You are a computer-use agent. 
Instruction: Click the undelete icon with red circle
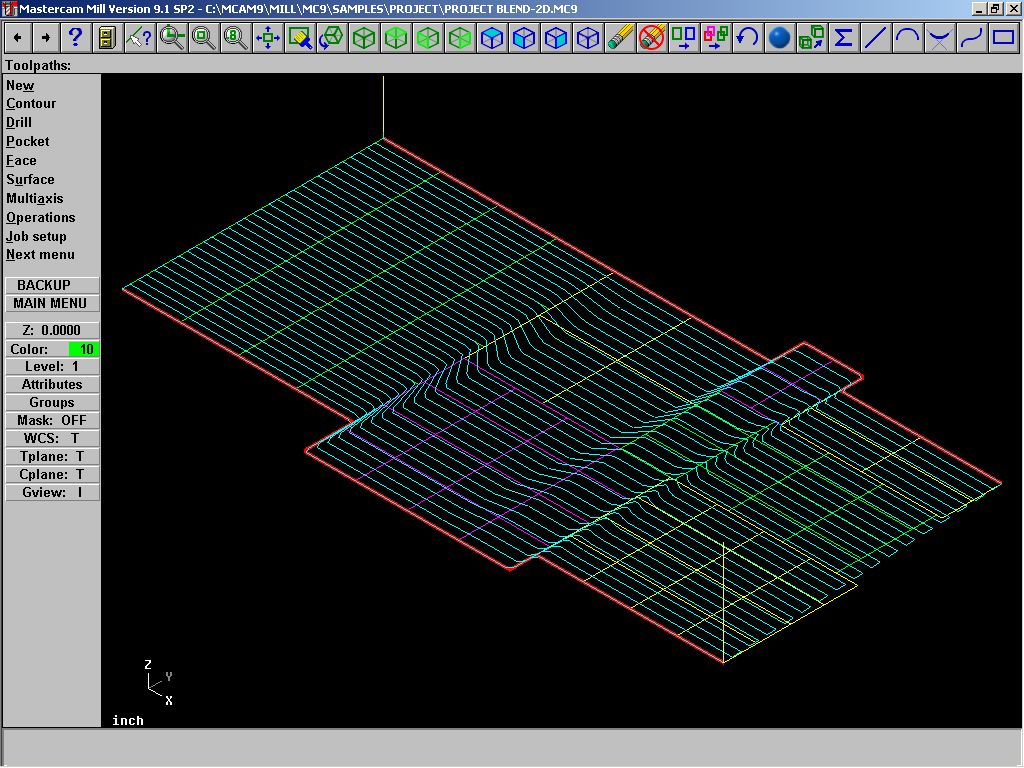[652, 38]
